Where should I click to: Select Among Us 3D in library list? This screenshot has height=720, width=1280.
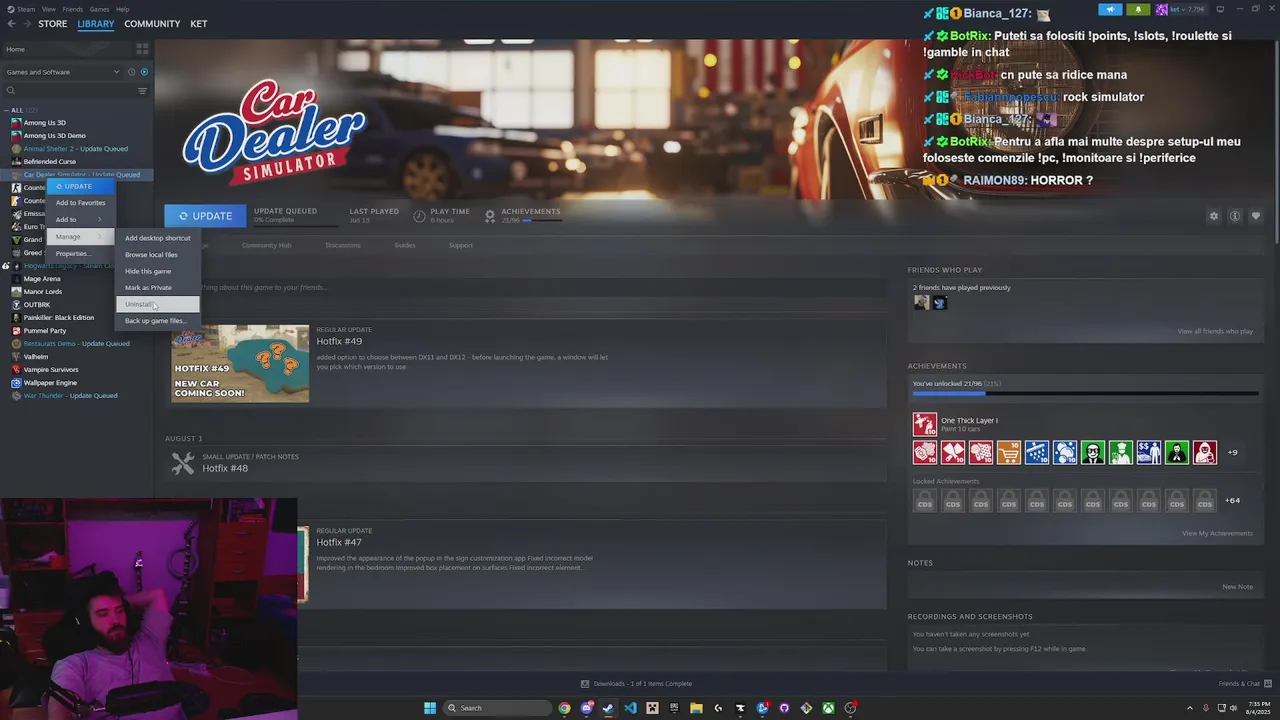(x=45, y=123)
